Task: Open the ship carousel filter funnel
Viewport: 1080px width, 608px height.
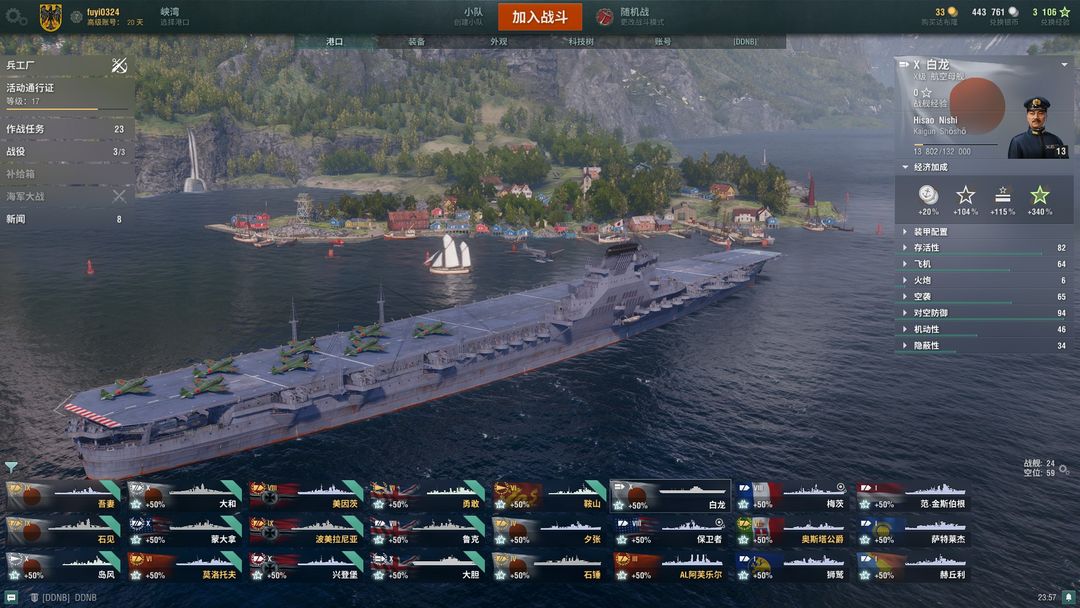Action: tap(11, 468)
